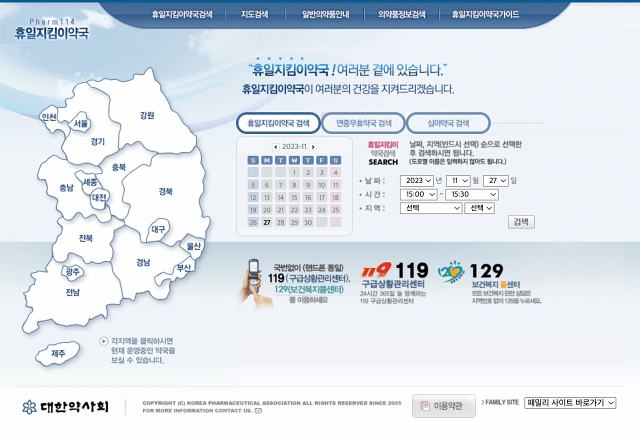Select 인천 on the map
The width and height of the screenshot is (640, 440).
click(49, 118)
